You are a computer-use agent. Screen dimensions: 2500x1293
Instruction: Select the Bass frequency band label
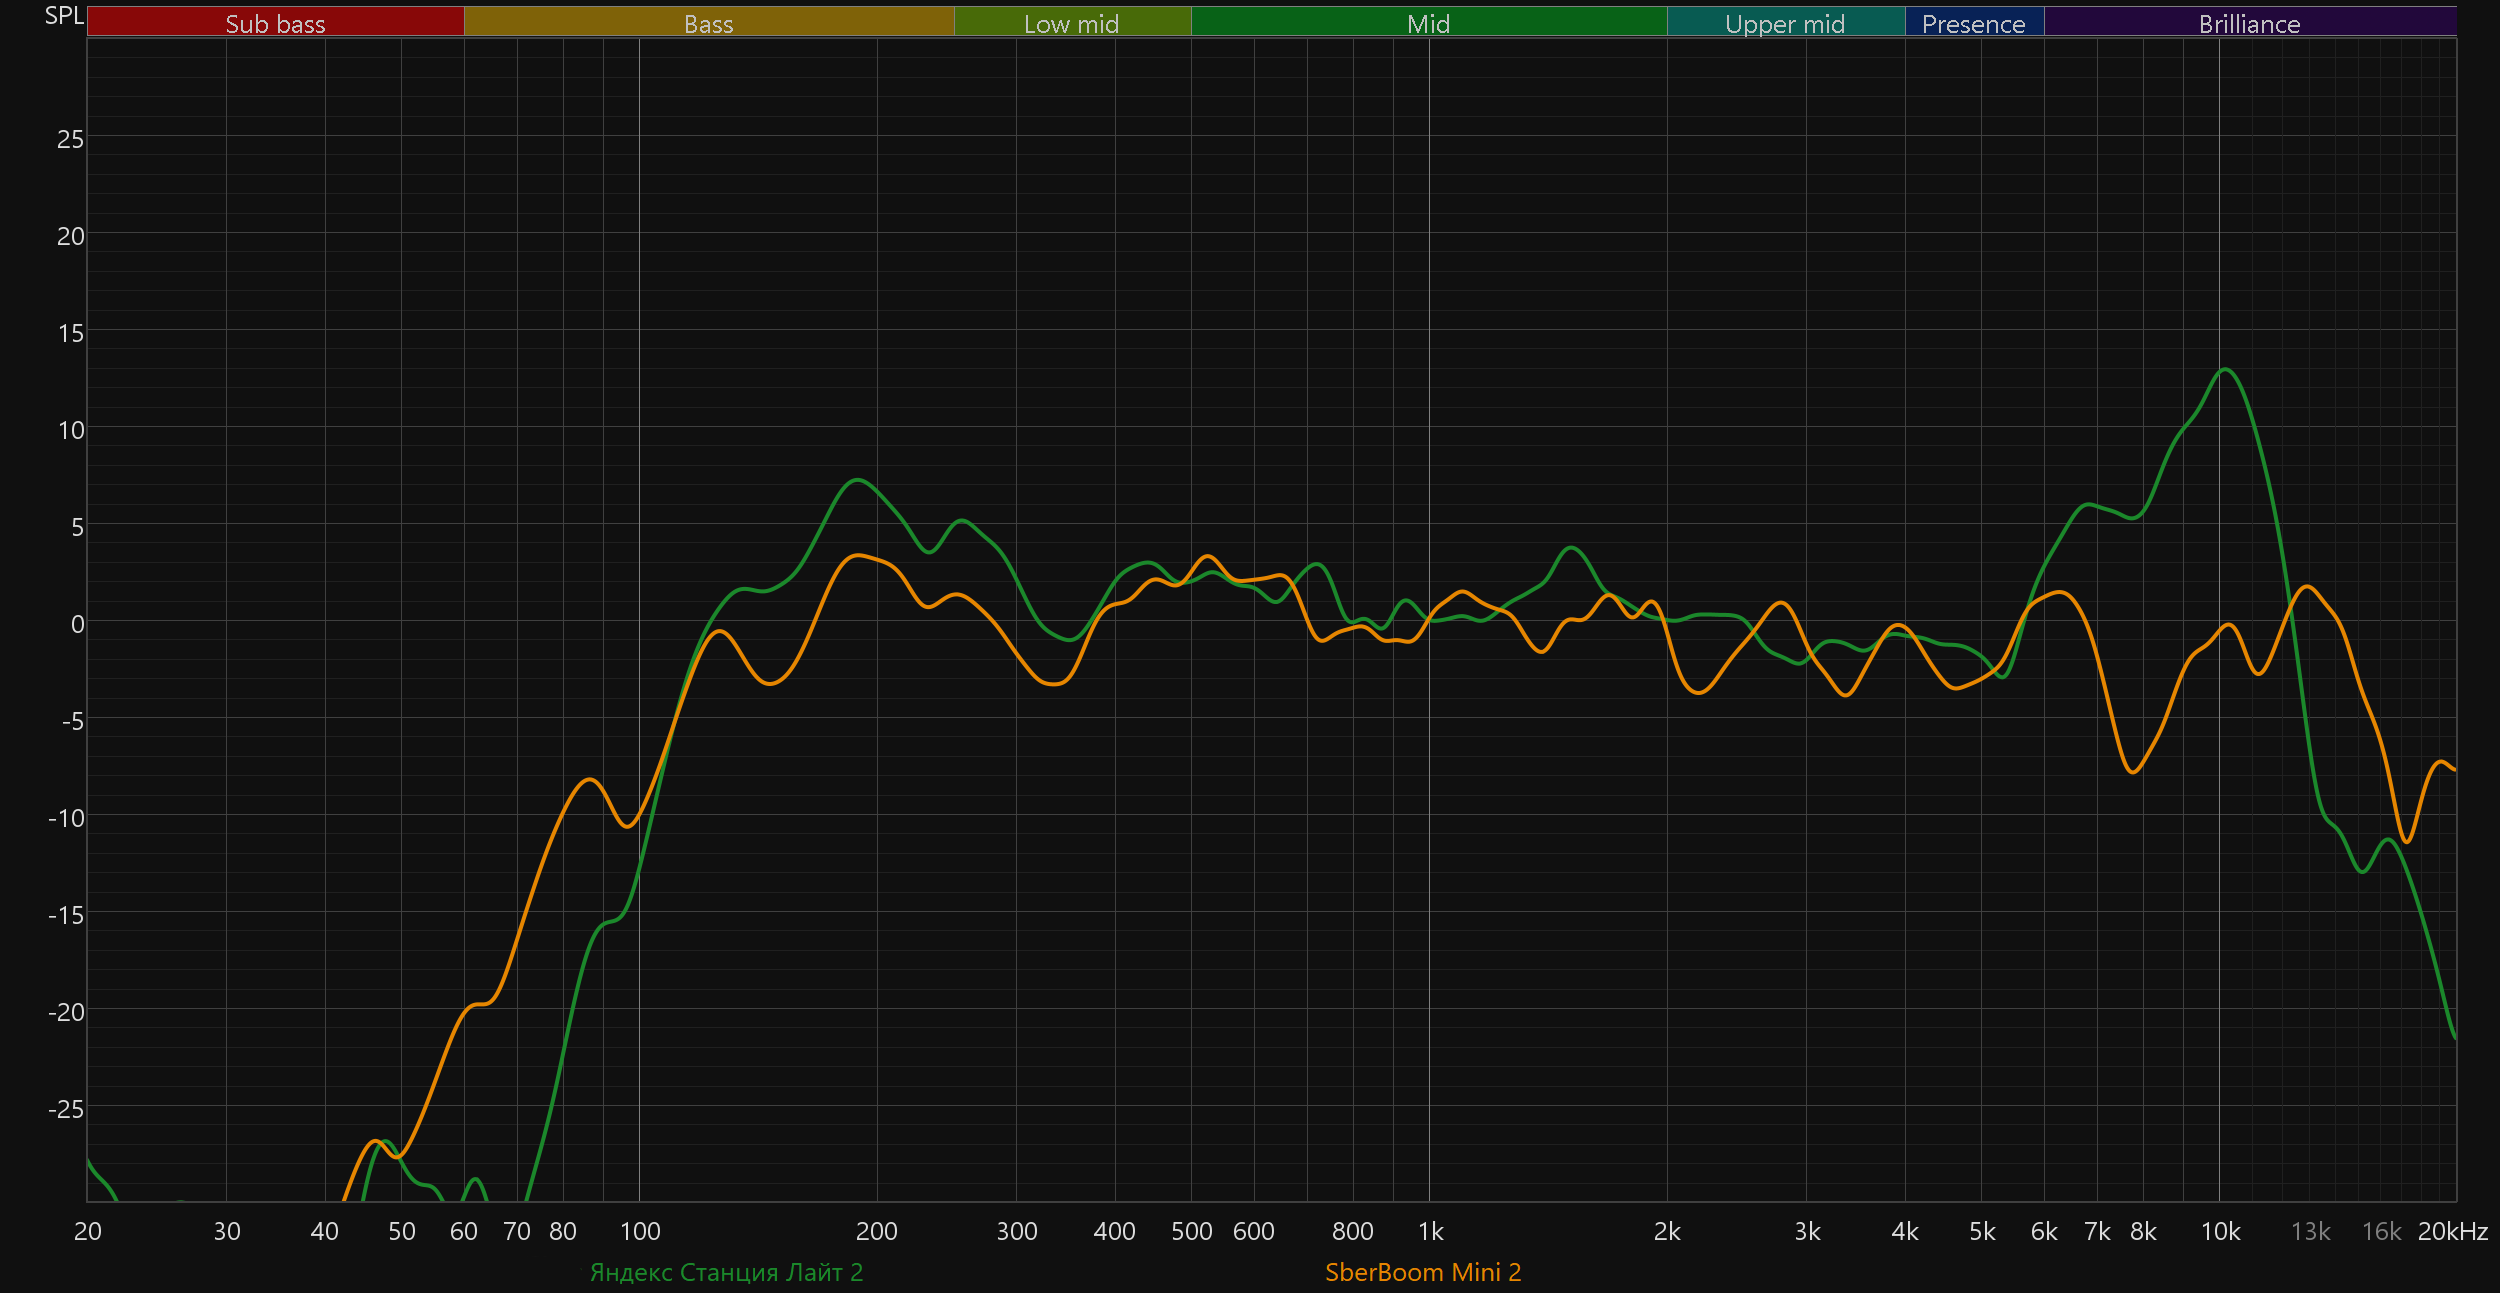tap(708, 23)
